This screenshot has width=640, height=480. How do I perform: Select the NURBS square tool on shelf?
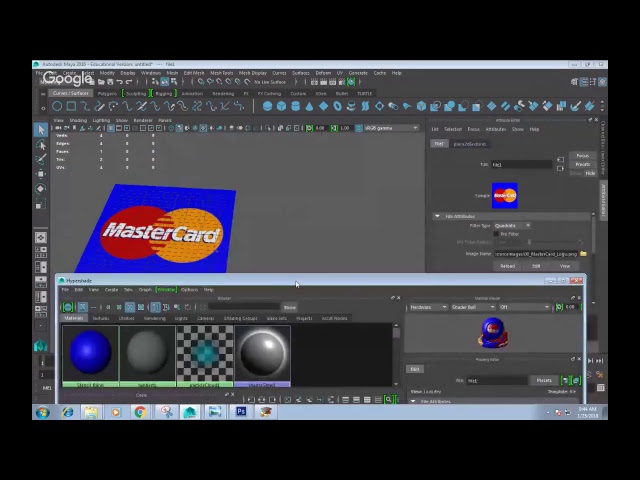pyautogui.click(x=71, y=107)
